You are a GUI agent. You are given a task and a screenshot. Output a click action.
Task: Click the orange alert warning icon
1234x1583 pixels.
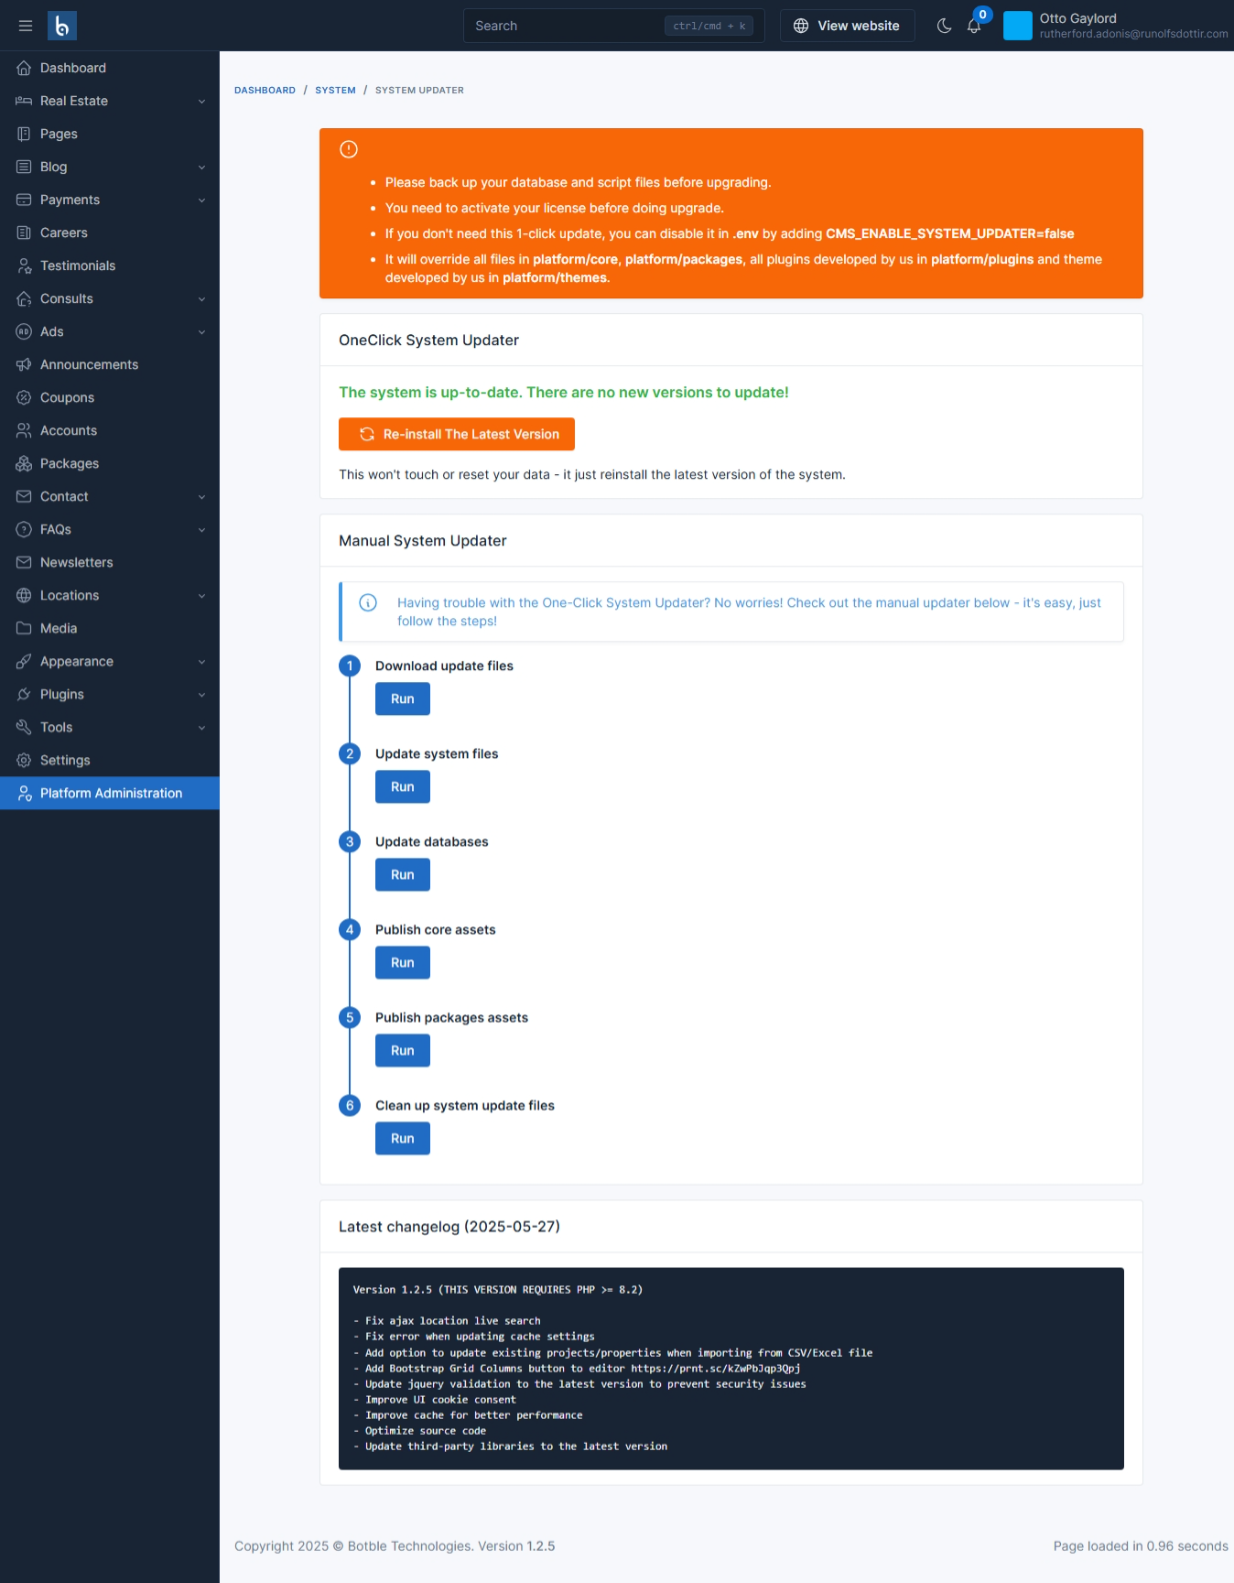coord(348,149)
